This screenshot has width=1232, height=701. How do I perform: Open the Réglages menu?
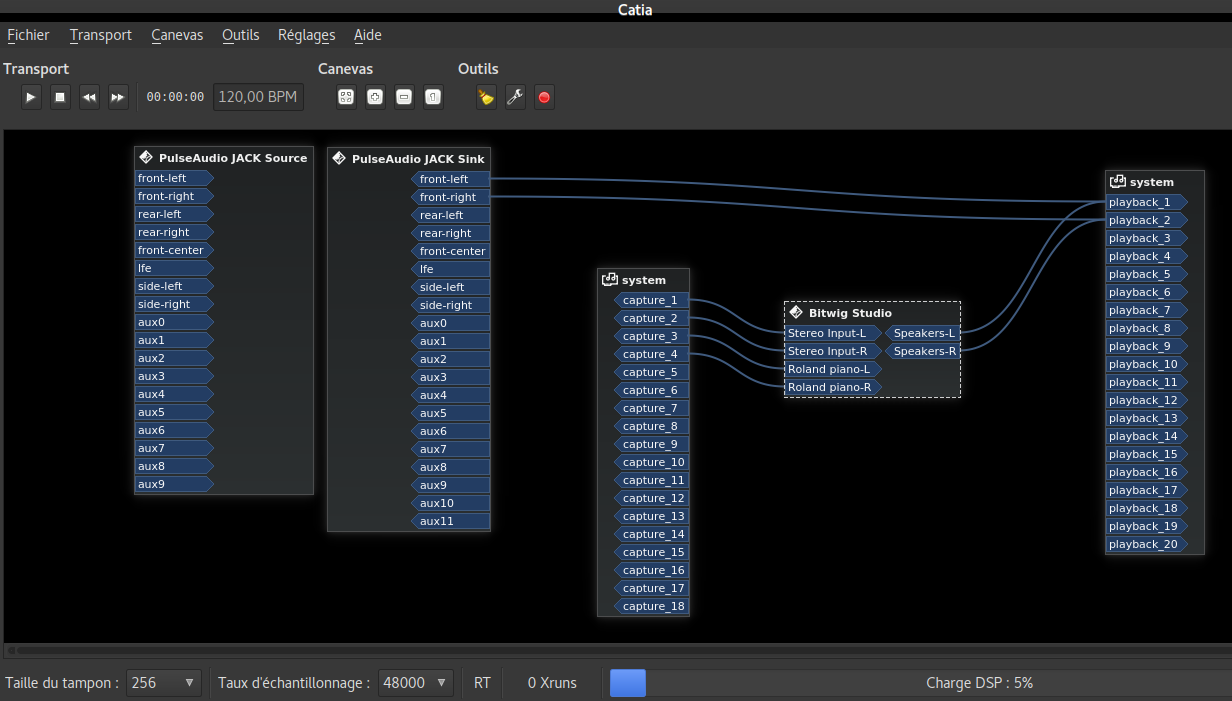[x=306, y=35]
